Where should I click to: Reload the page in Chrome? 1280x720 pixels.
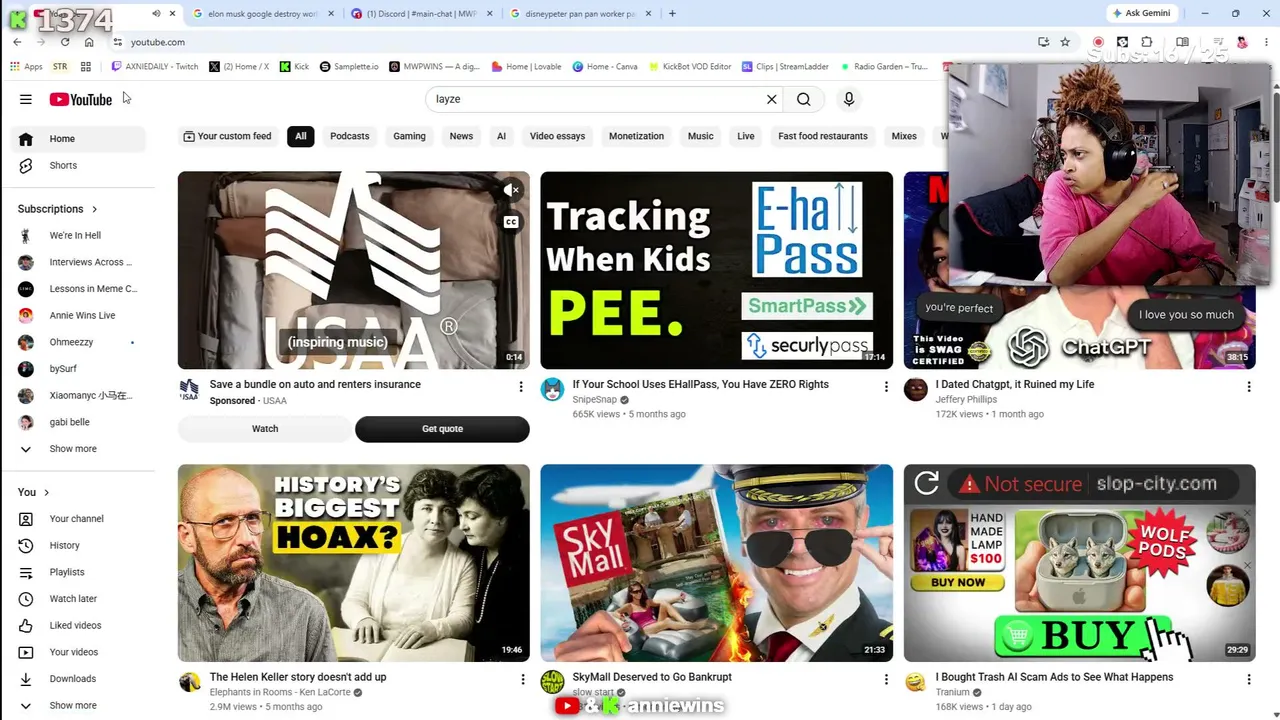pos(65,42)
